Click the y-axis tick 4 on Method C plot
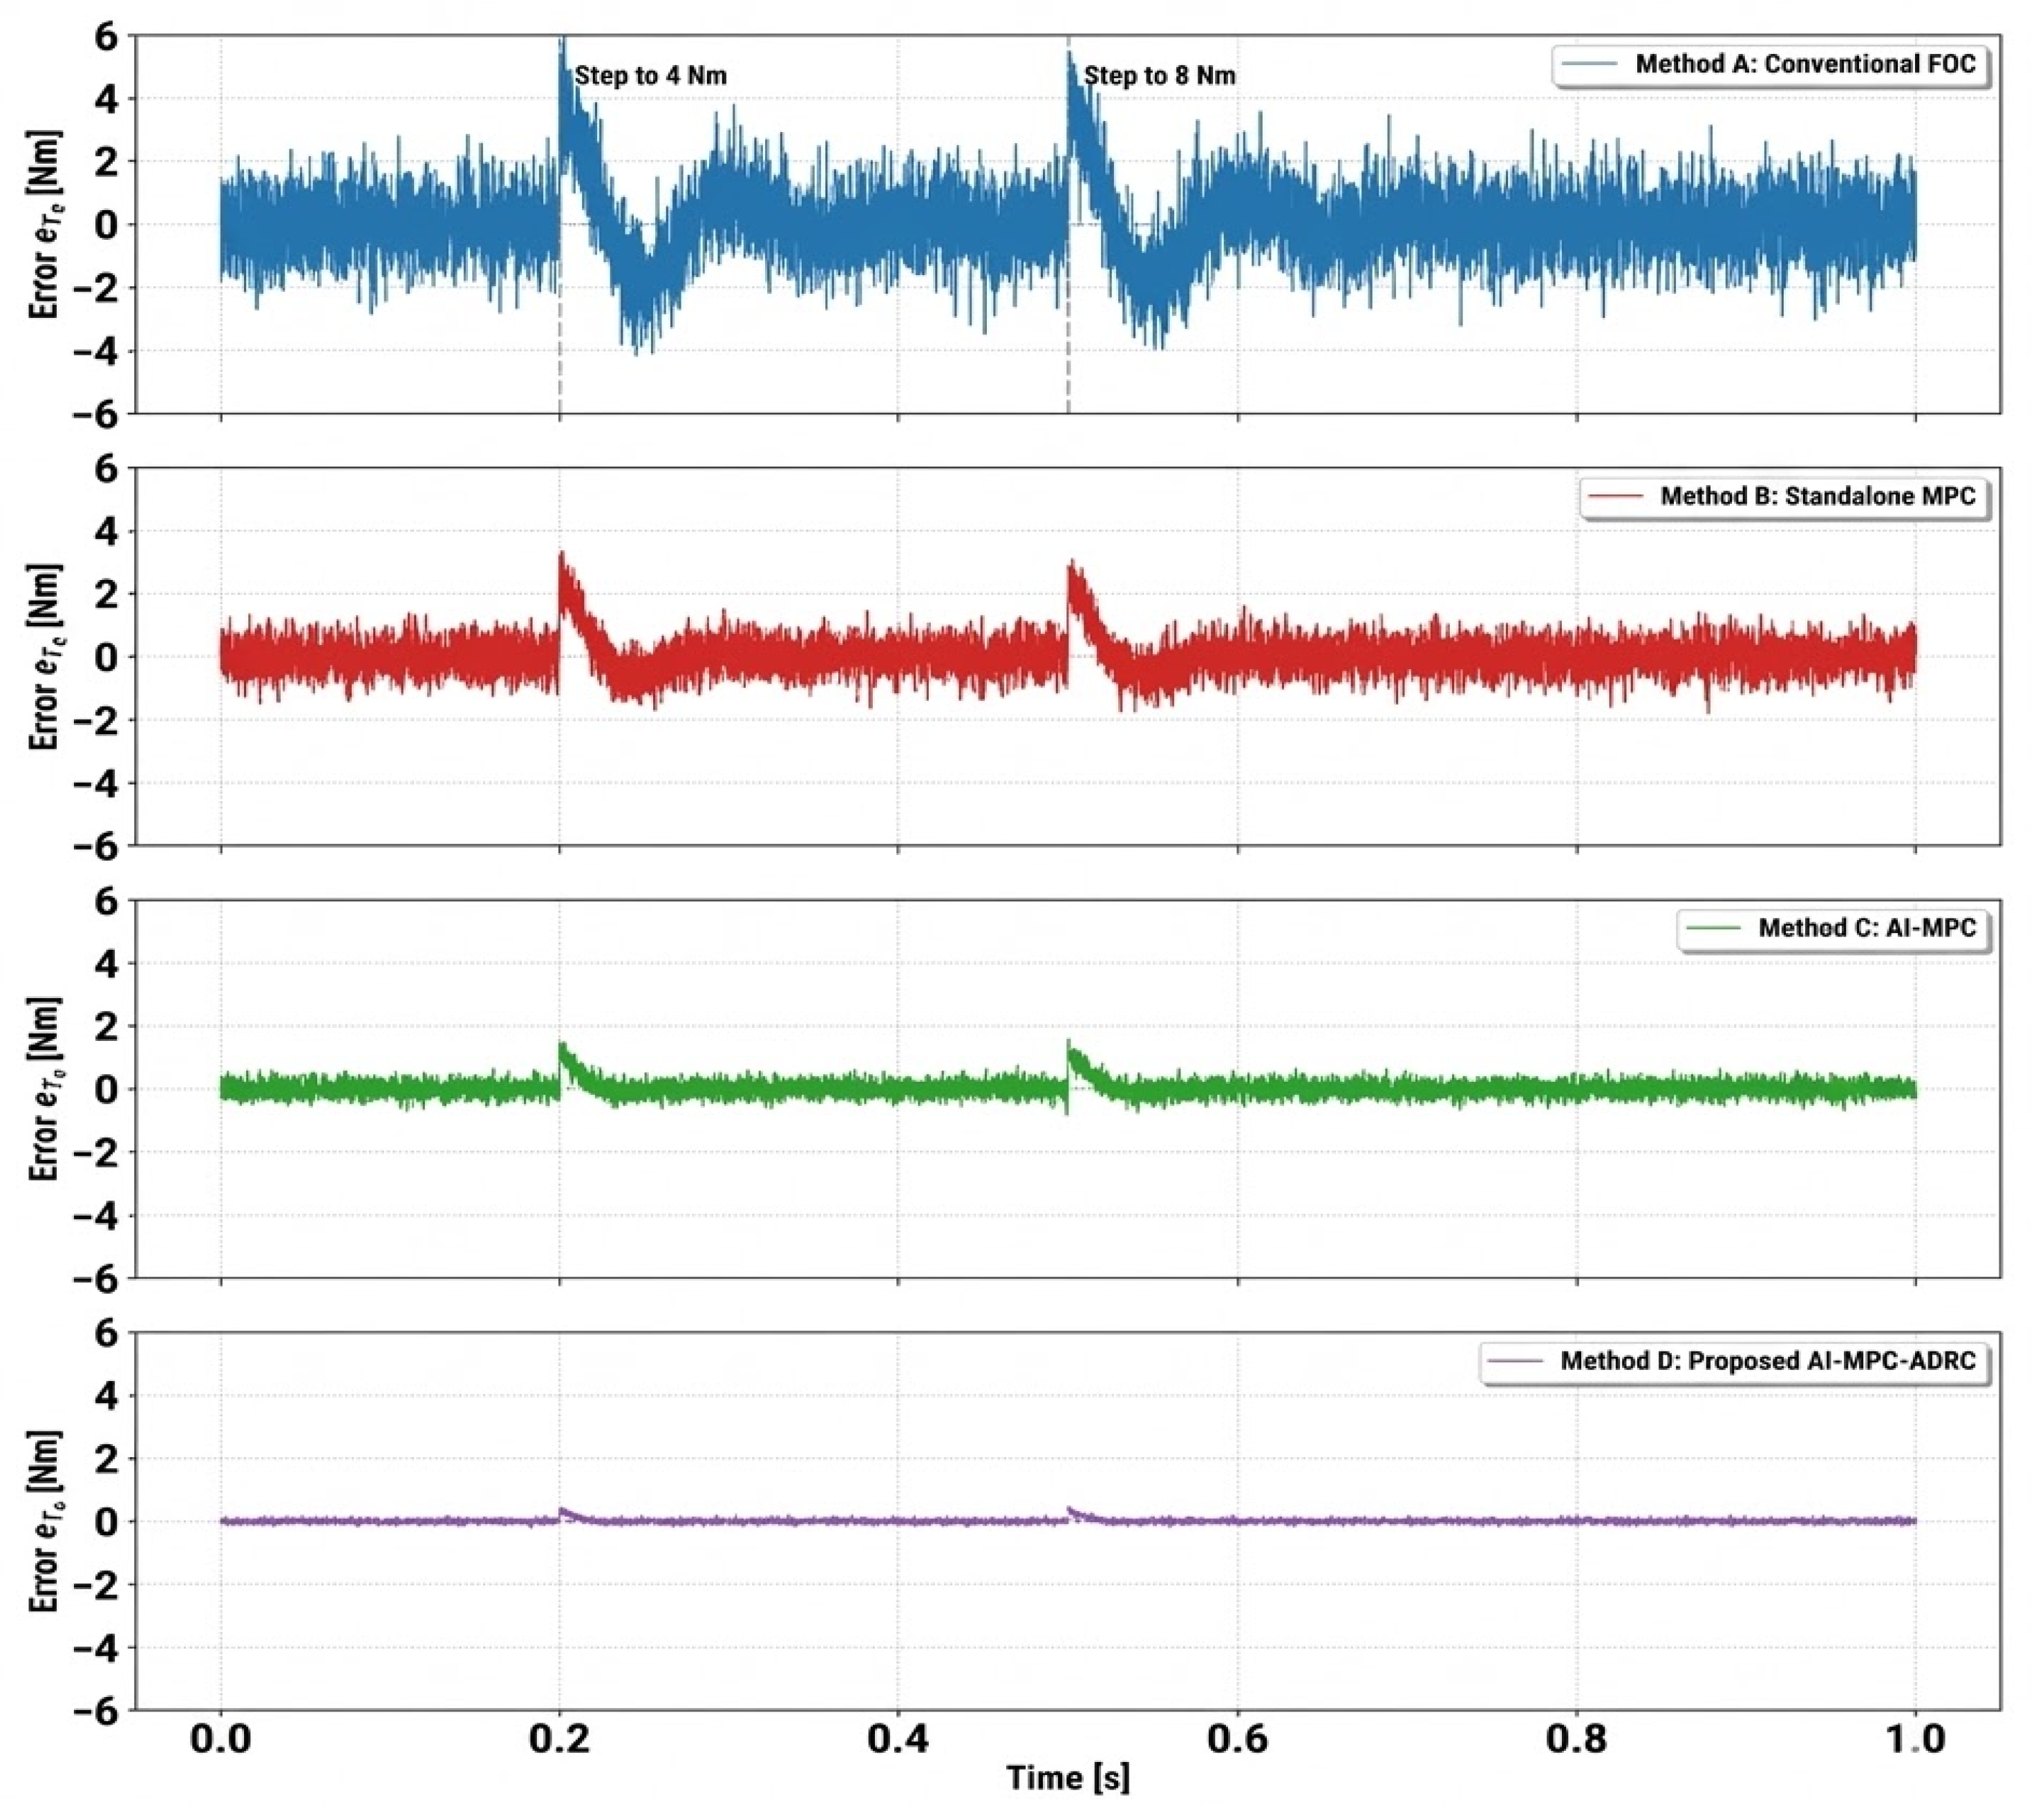The height and width of the screenshot is (1820, 2036). 106,964
